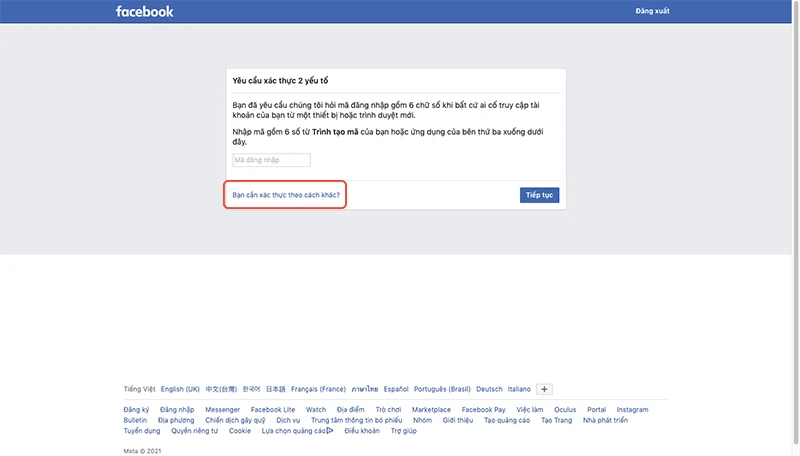The image size is (800, 456).
Task: Choose the 中文(台灣) language
Action: click(221, 389)
